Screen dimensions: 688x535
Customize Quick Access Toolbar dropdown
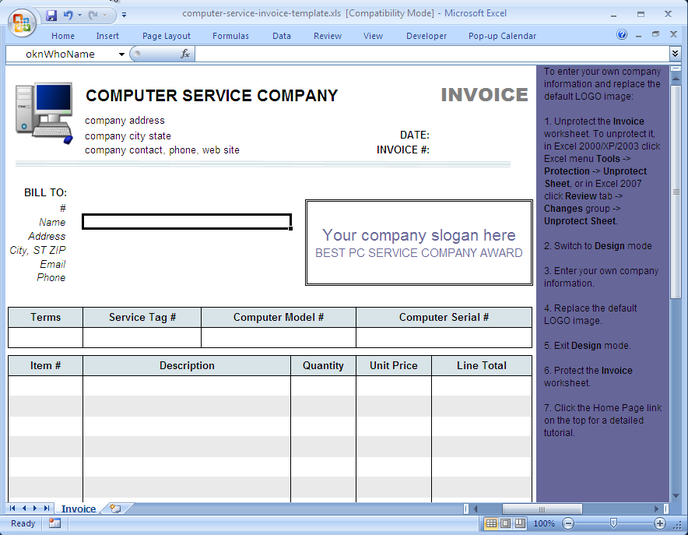click(x=124, y=15)
